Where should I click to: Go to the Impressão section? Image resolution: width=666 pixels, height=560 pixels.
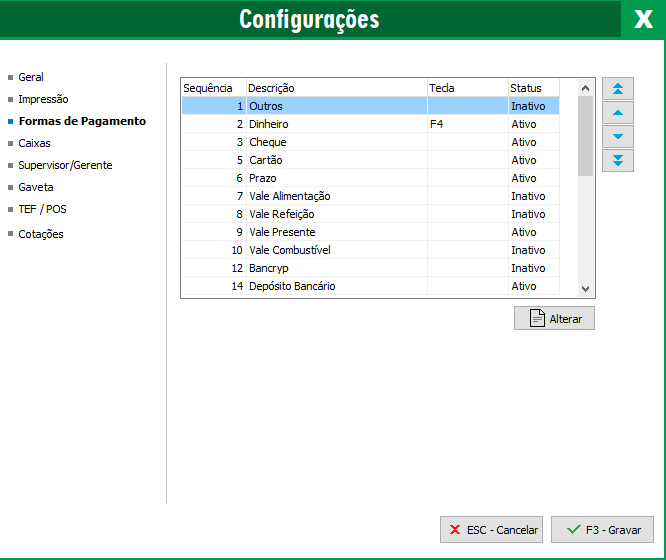(43, 99)
